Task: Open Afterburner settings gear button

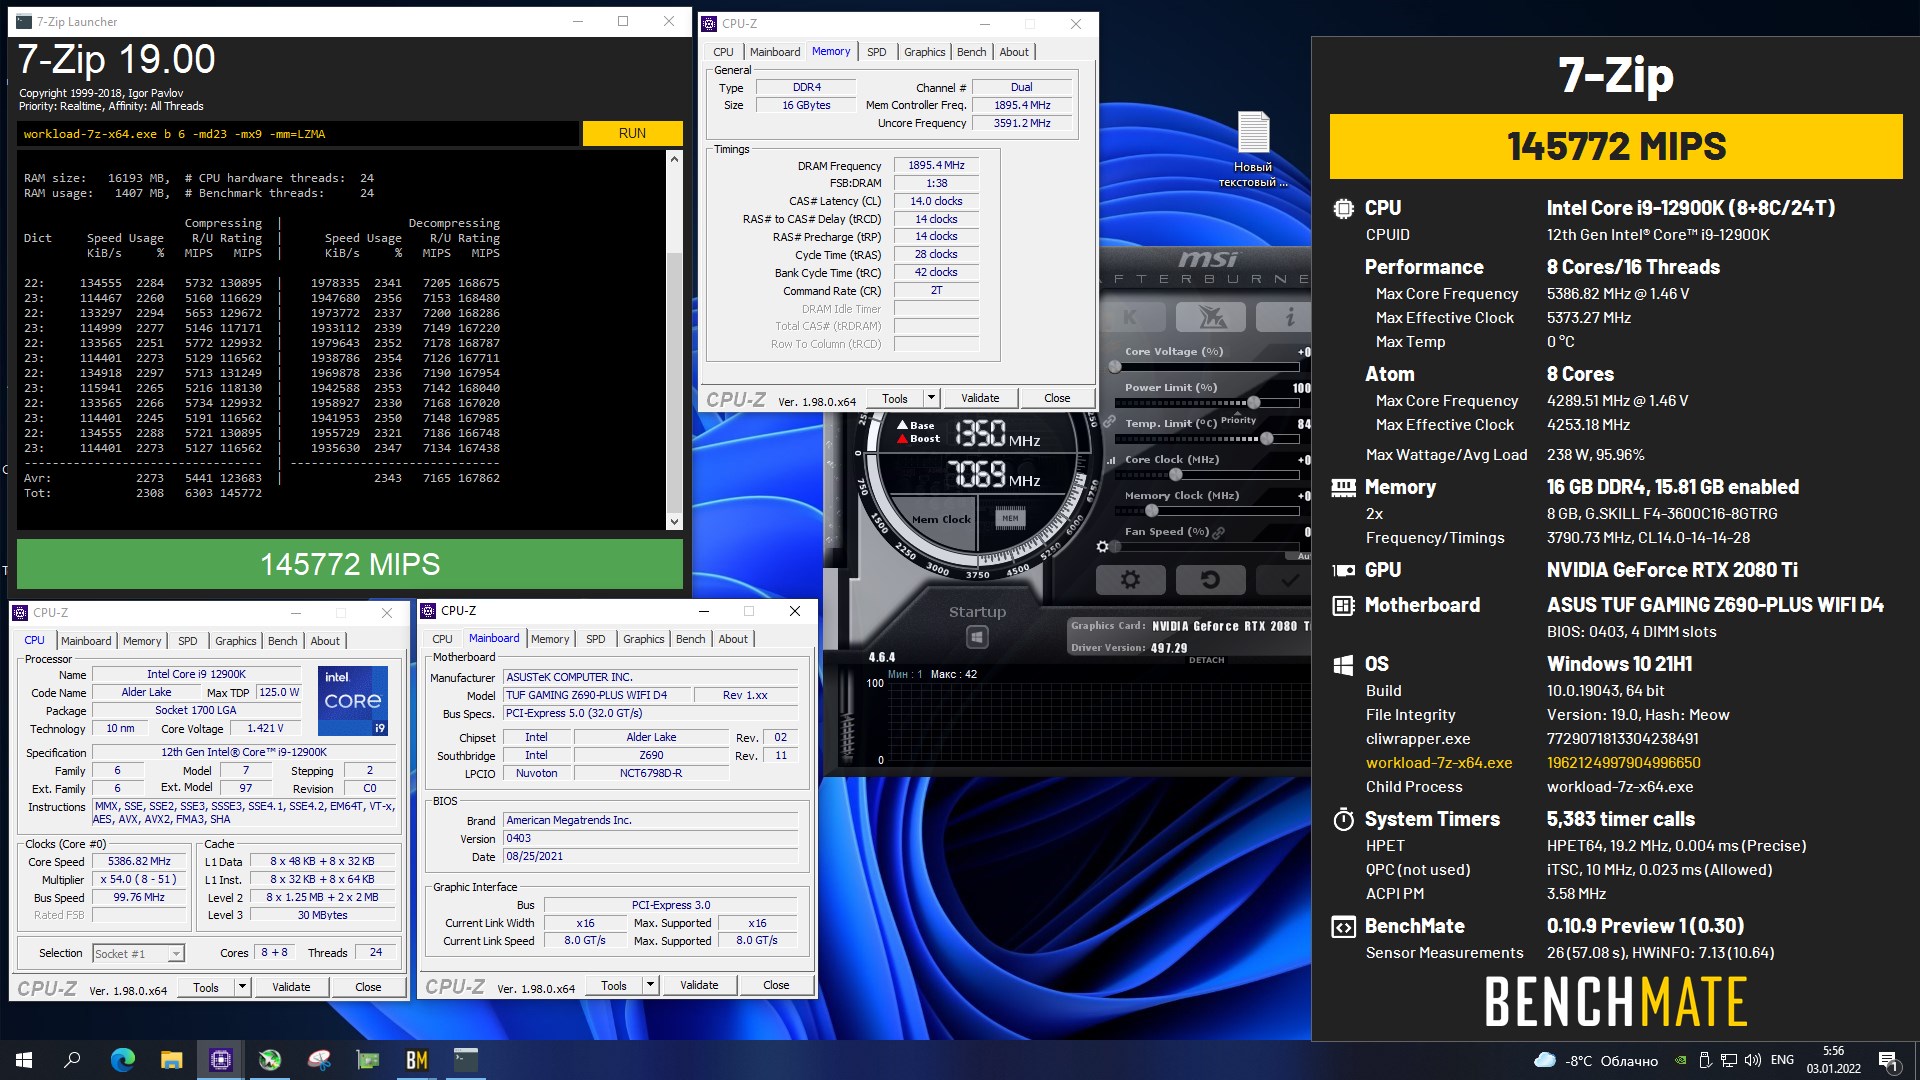Action: click(1130, 579)
